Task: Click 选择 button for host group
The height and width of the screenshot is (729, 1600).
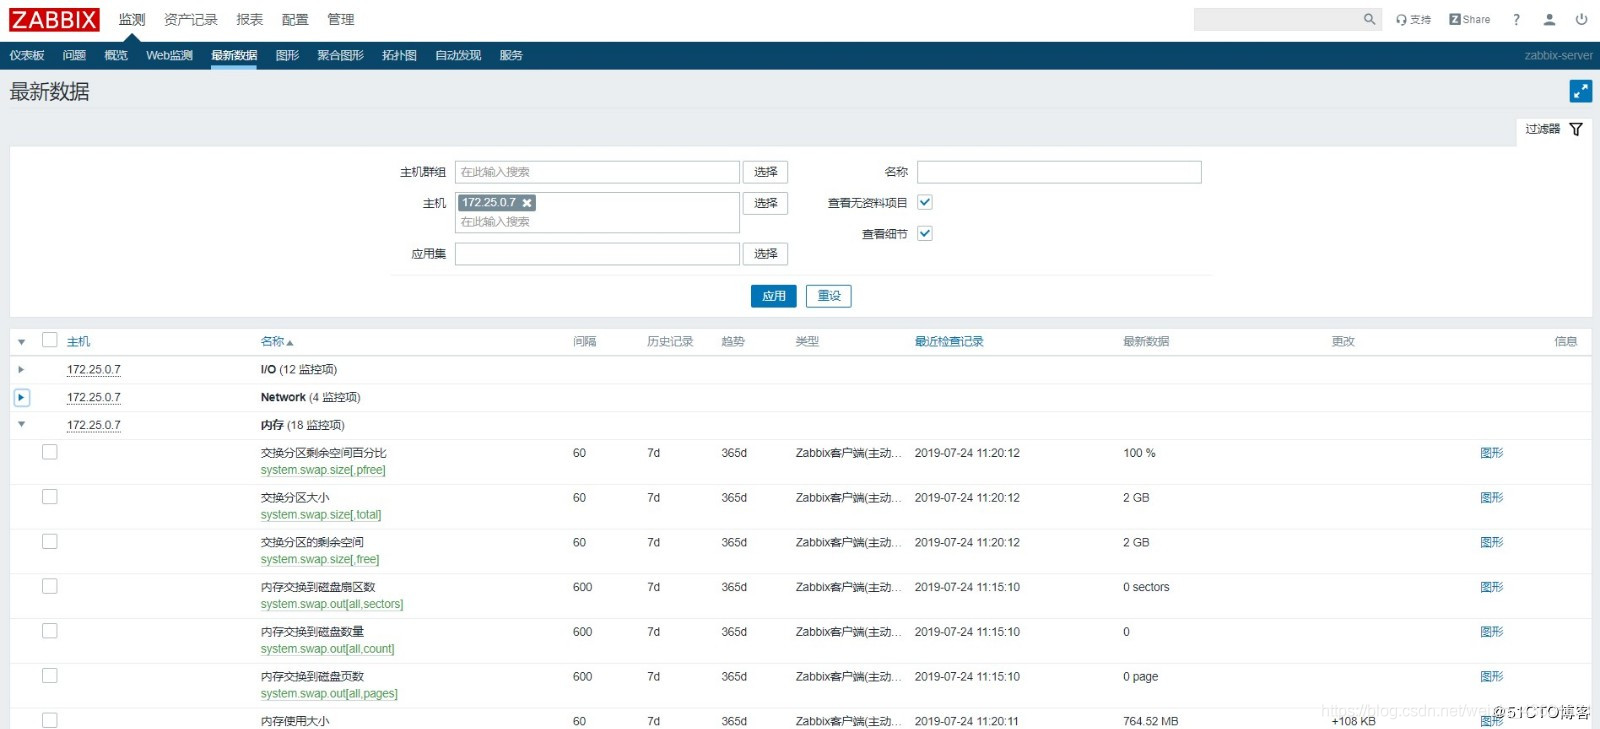Action: click(x=766, y=172)
